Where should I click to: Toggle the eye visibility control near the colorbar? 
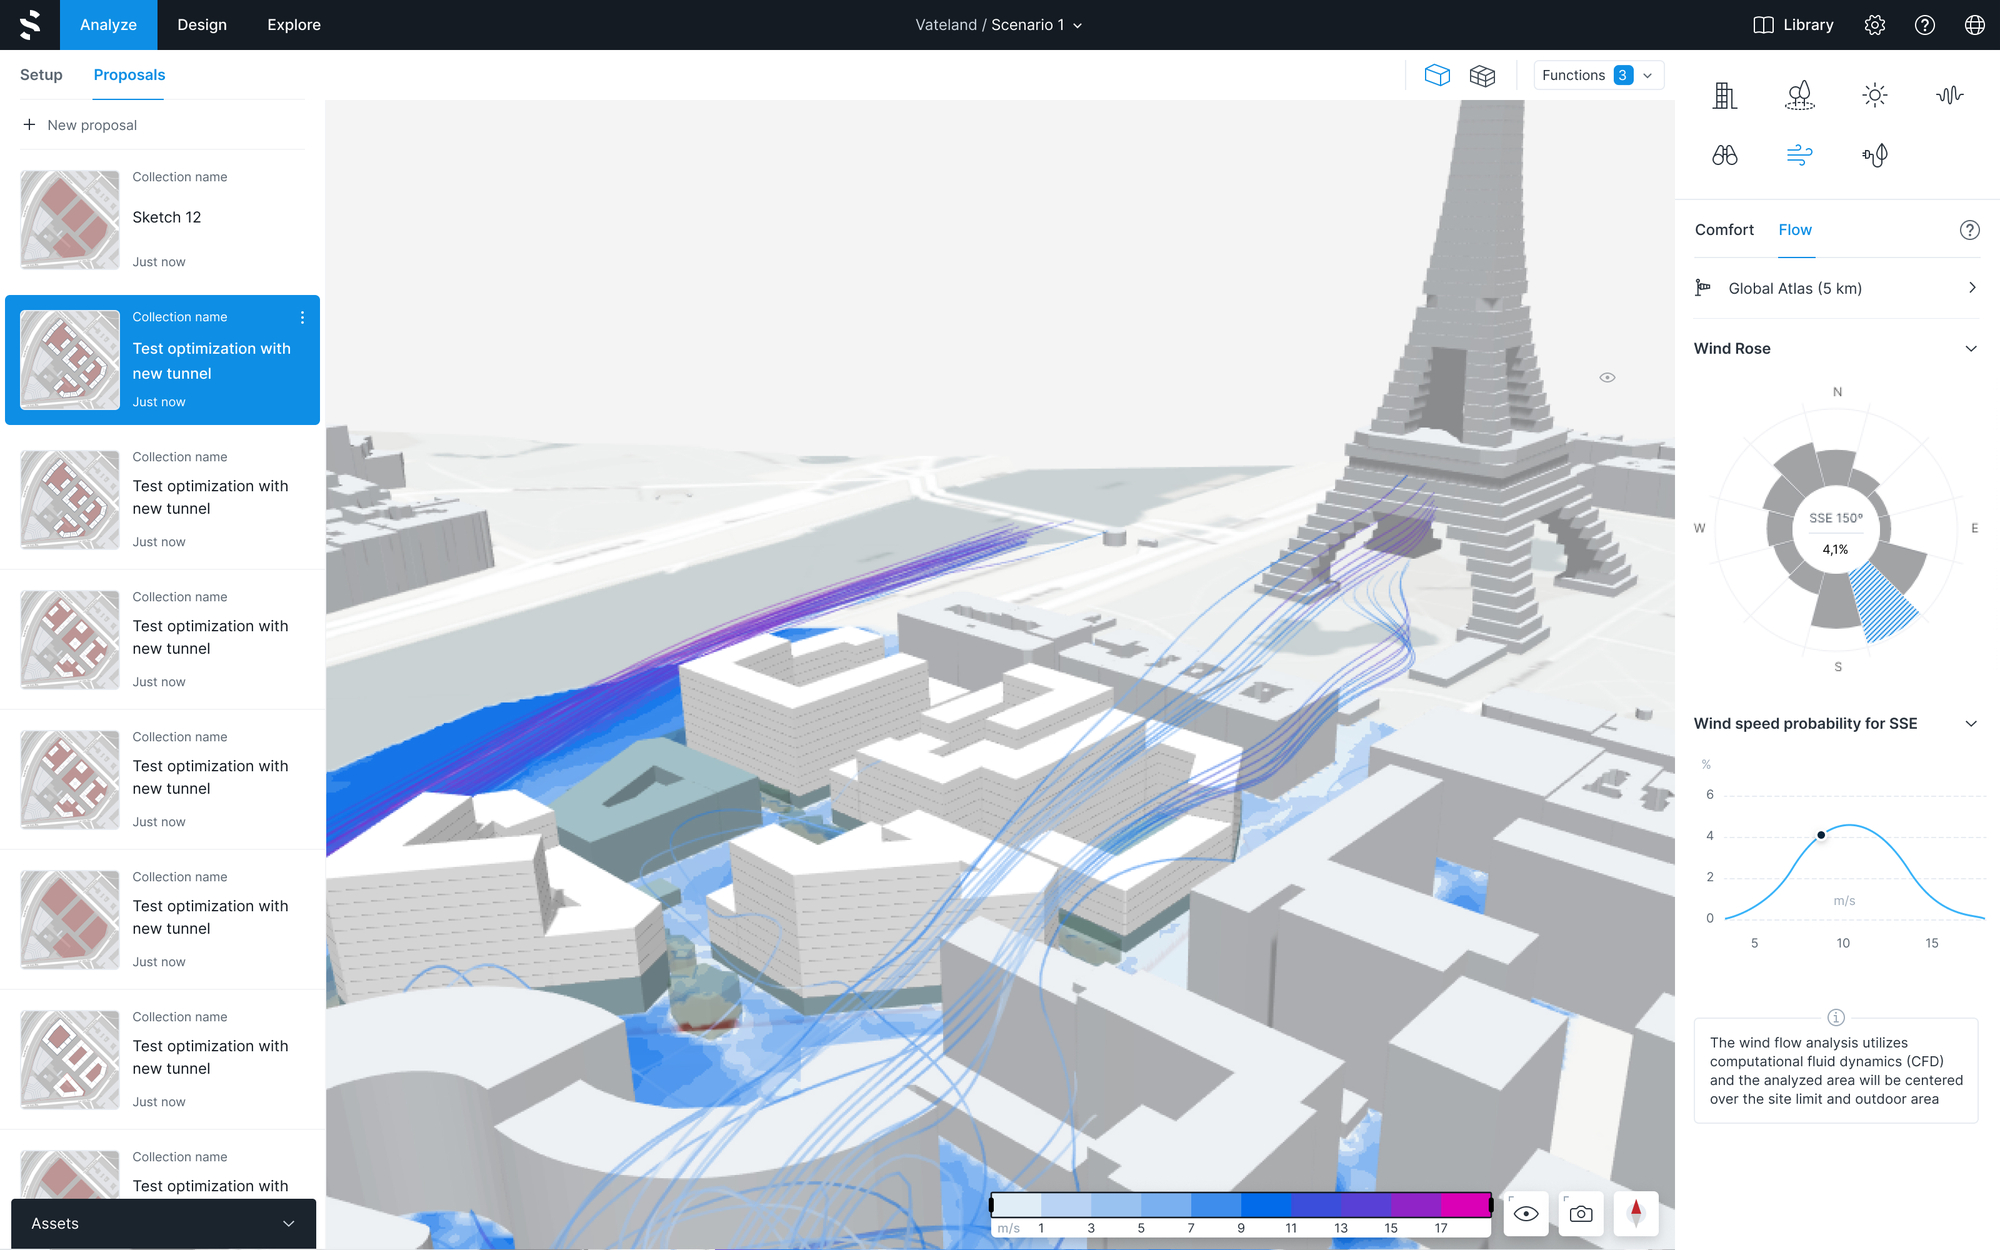click(x=1526, y=1213)
